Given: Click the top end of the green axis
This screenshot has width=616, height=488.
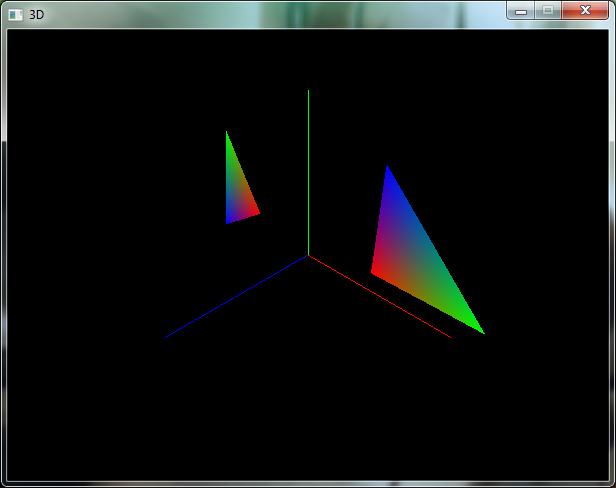Looking at the screenshot, I should click(x=308, y=91).
